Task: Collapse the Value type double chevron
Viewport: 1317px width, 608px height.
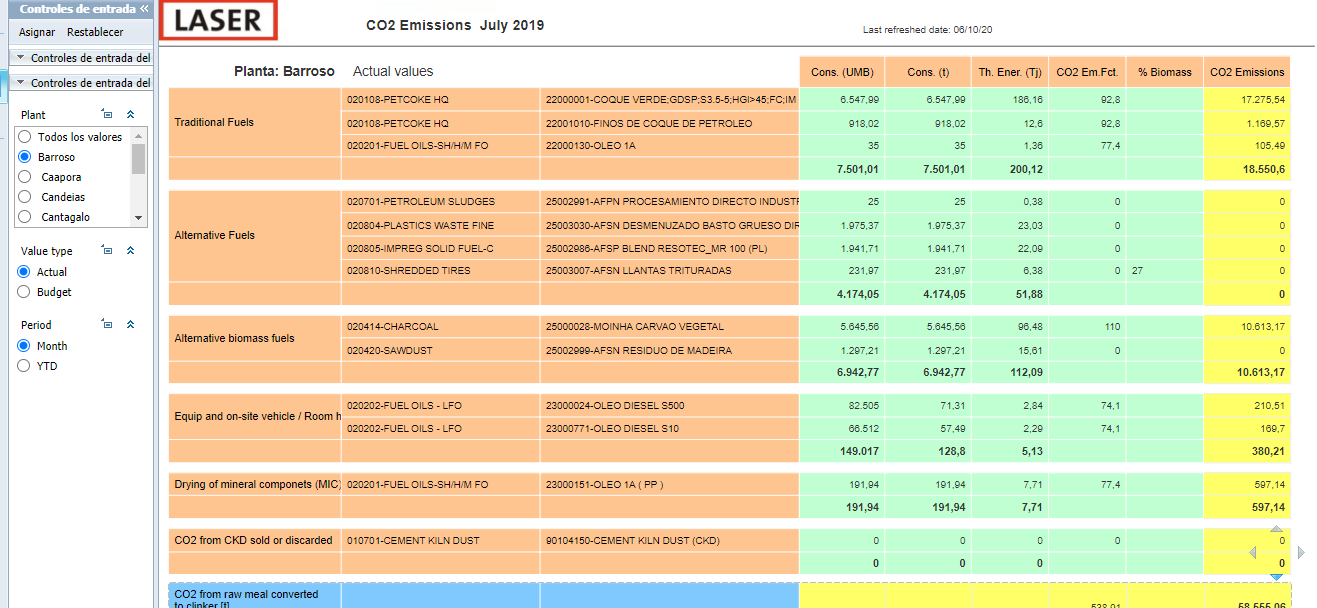Action: click(x=130, y=251)
